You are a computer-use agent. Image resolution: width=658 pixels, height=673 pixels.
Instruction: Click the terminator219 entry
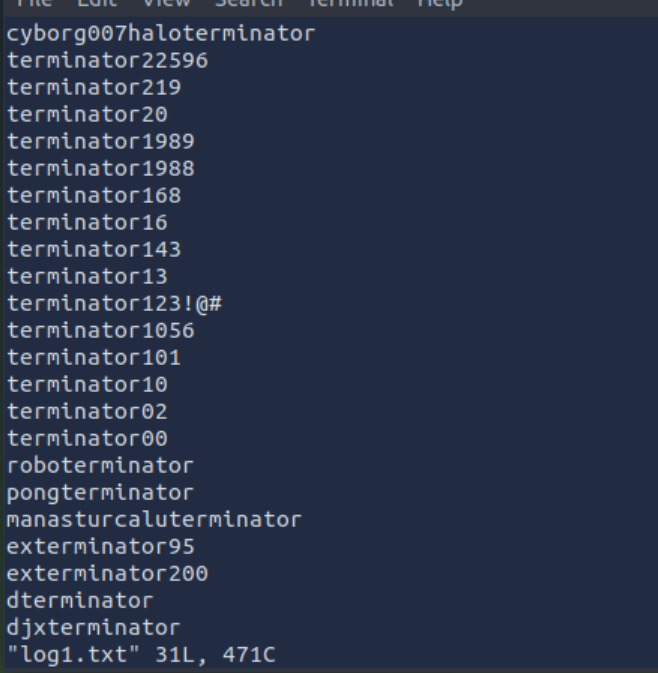click(94, 88)
